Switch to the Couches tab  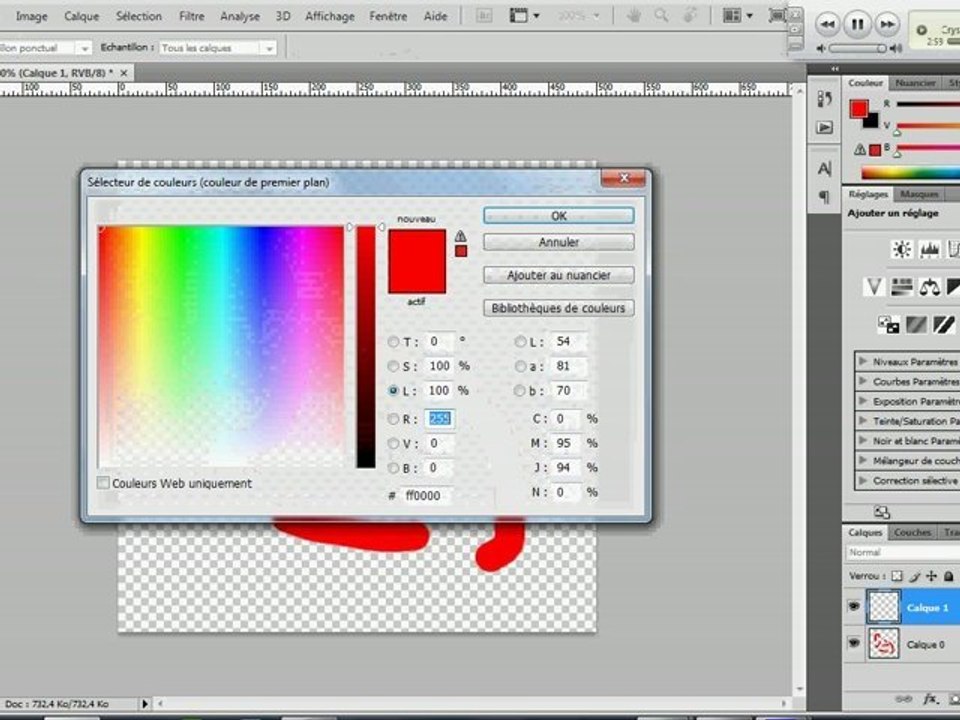pyautogui.click(x=912, y=533)
